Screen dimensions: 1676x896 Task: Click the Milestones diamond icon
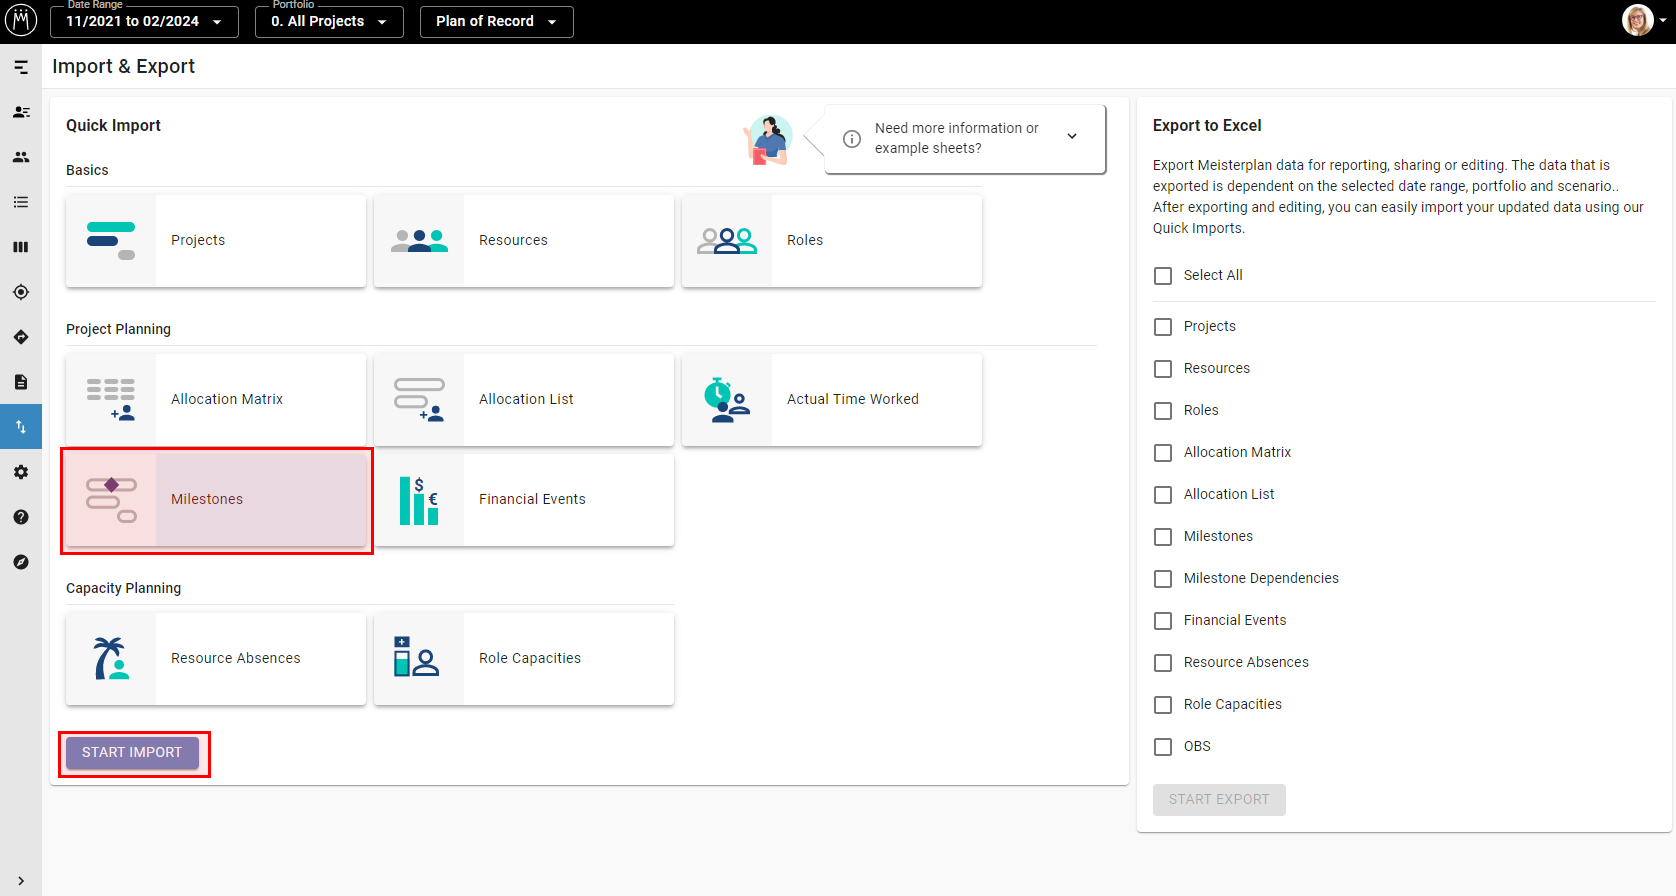[111, 500]
